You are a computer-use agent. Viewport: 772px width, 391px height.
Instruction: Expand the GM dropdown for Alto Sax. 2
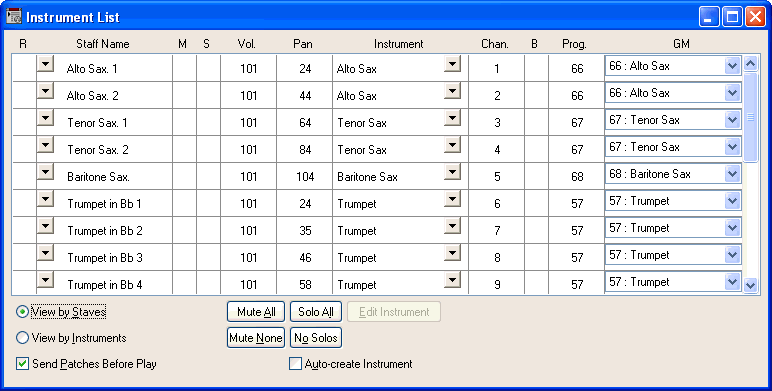pyautogui.click(x=732, y=93)
